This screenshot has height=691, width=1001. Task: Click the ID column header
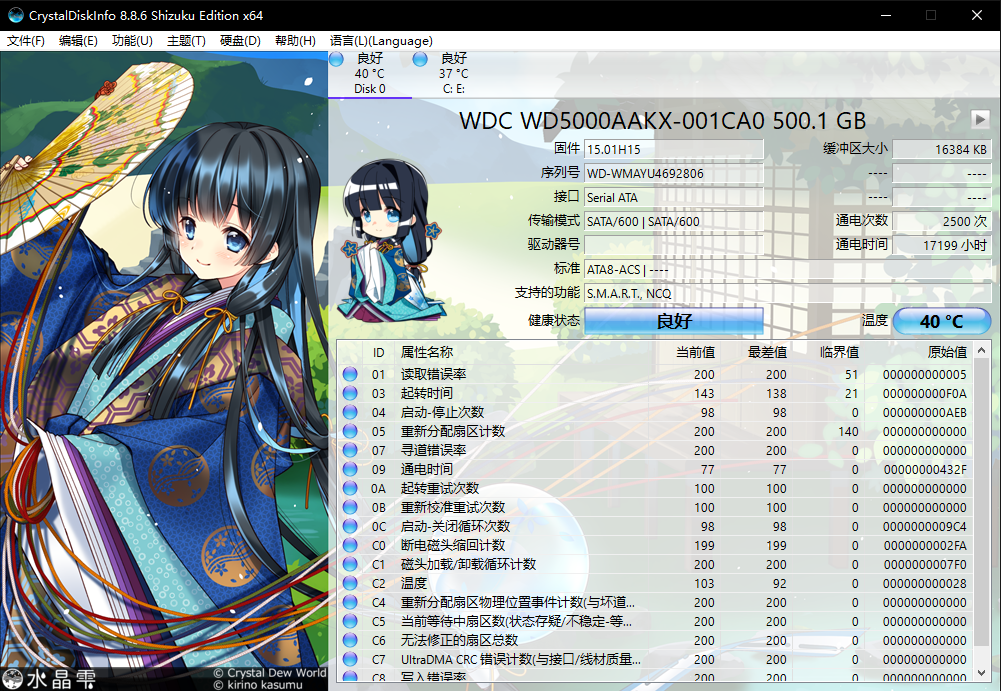(x=379, y=353)
